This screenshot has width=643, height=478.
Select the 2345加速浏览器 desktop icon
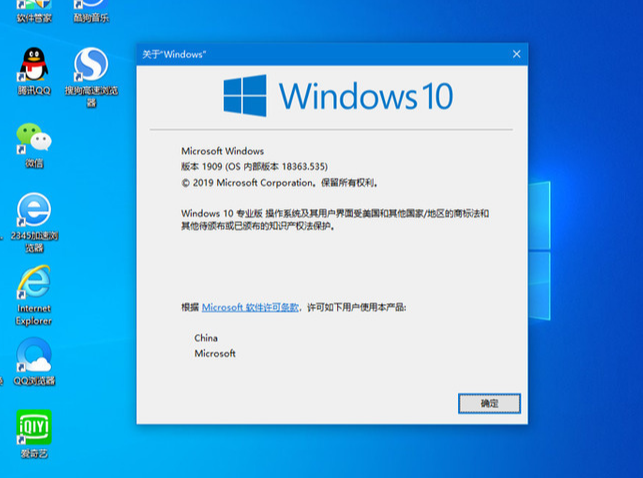tap(34, 223)
